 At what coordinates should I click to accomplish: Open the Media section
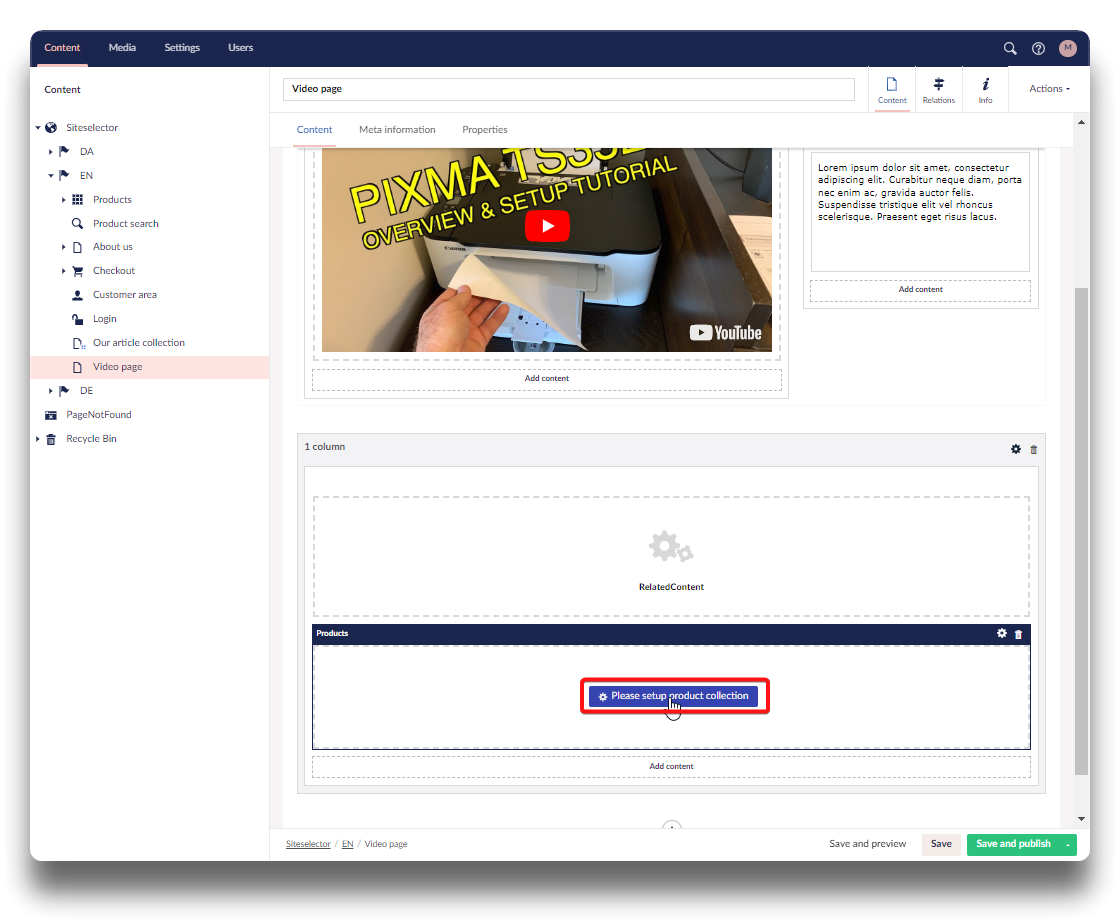tap(122, 48)
